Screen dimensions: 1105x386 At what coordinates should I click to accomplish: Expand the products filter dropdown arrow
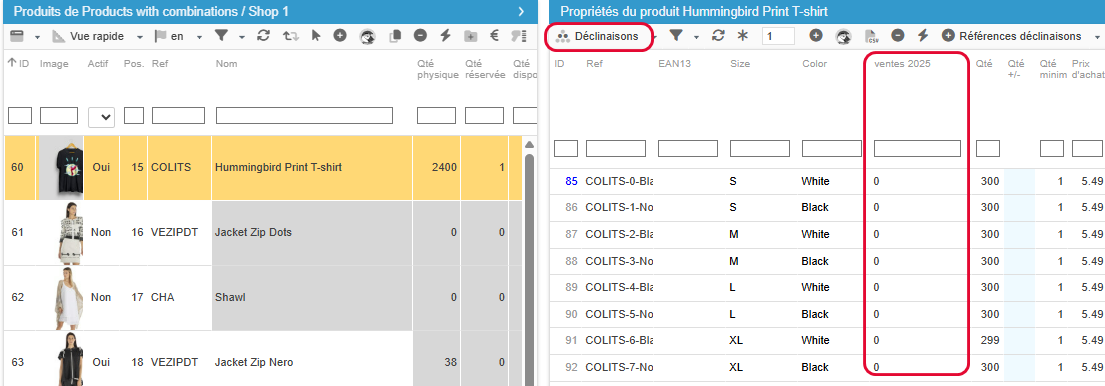tap(242, 37)
